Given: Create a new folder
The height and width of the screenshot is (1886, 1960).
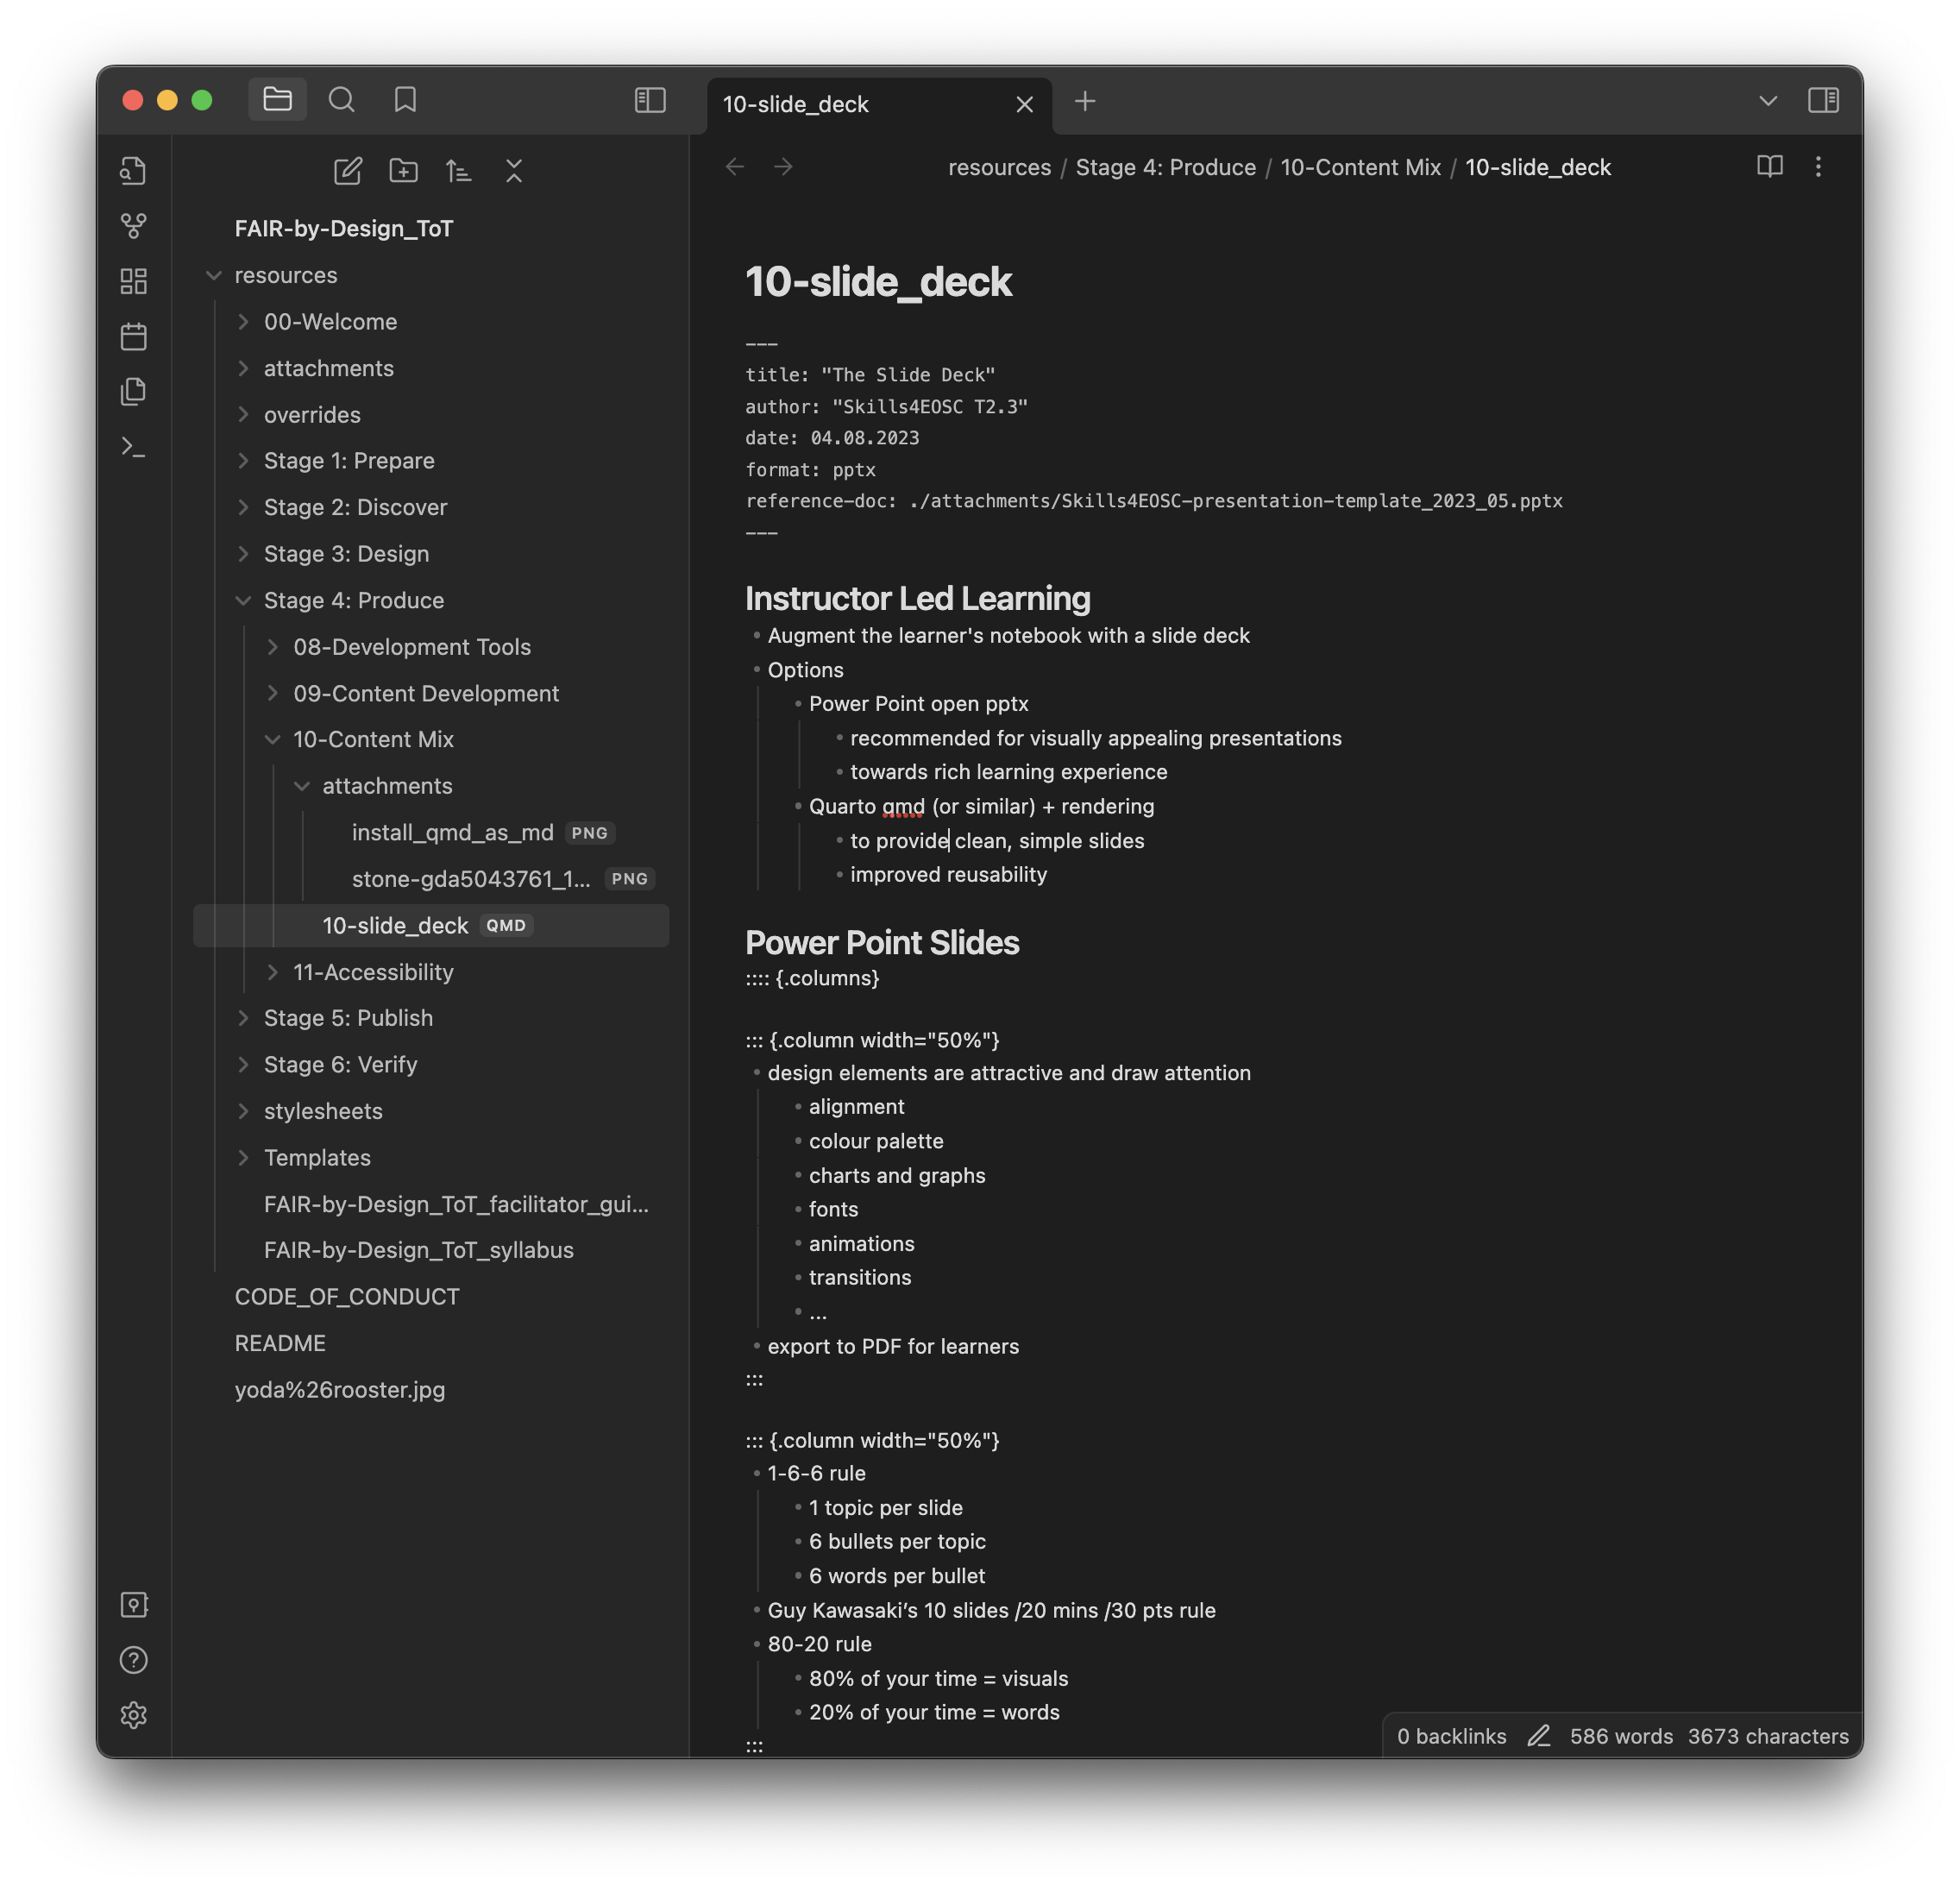Looking at the screenshot, I should pyautogui.click(x=403, y=170).
